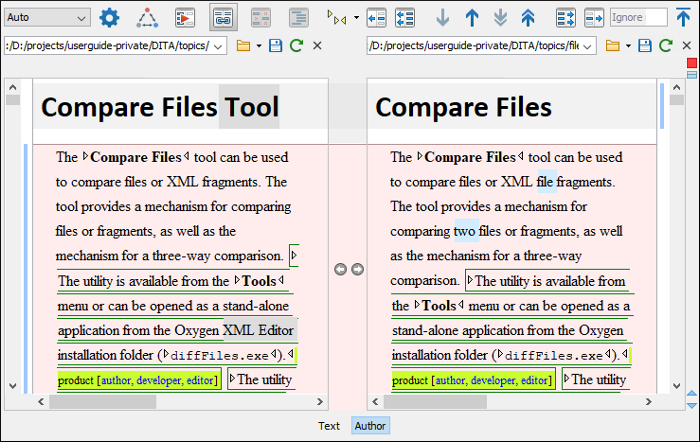Screen dimensions: 700x442
Task: Reload the right file with green arrow
Action: (662, 46)
